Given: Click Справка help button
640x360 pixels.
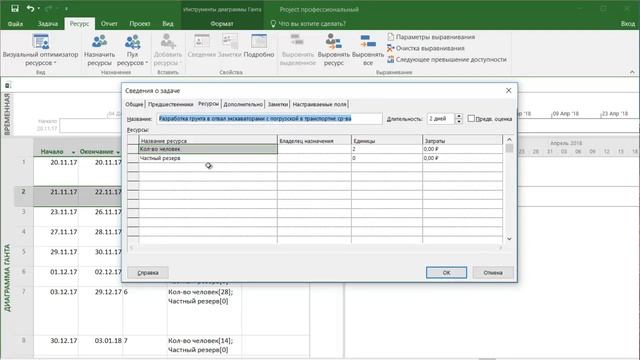Looking at the screenshot, I should [148, 273].
